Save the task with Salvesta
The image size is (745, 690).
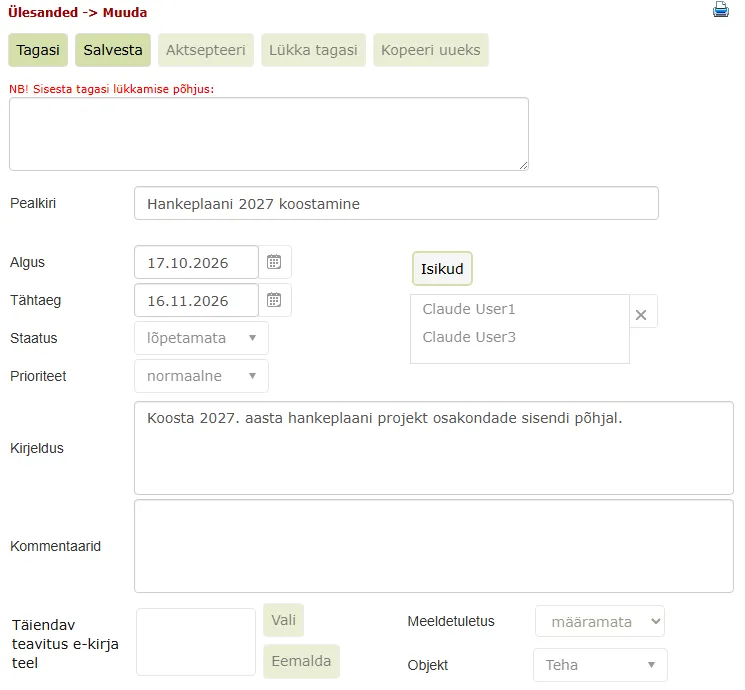pos(113,50)
